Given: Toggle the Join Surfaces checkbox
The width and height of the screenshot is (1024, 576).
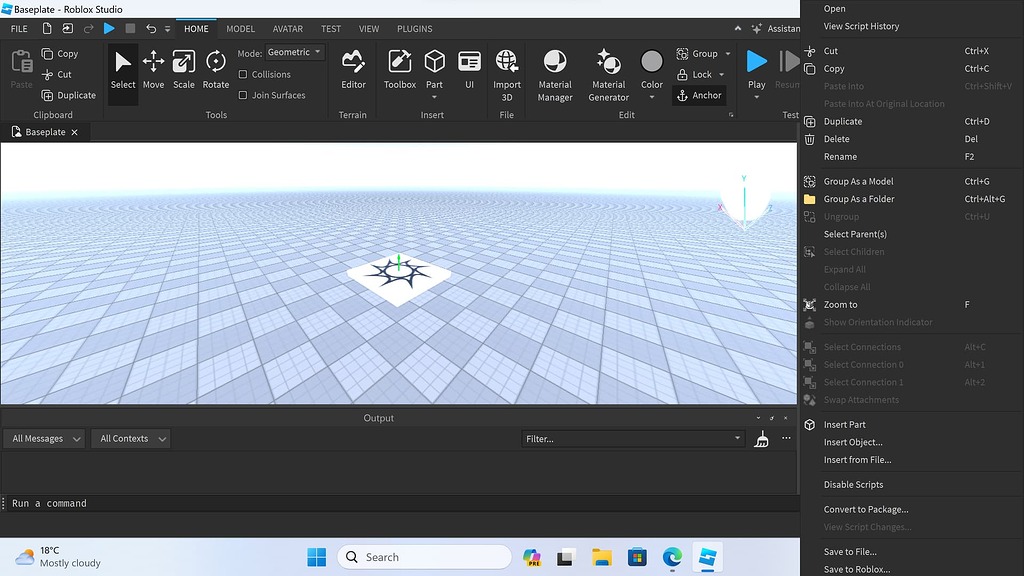Looking at the screenshot, I should pos(243,96).
